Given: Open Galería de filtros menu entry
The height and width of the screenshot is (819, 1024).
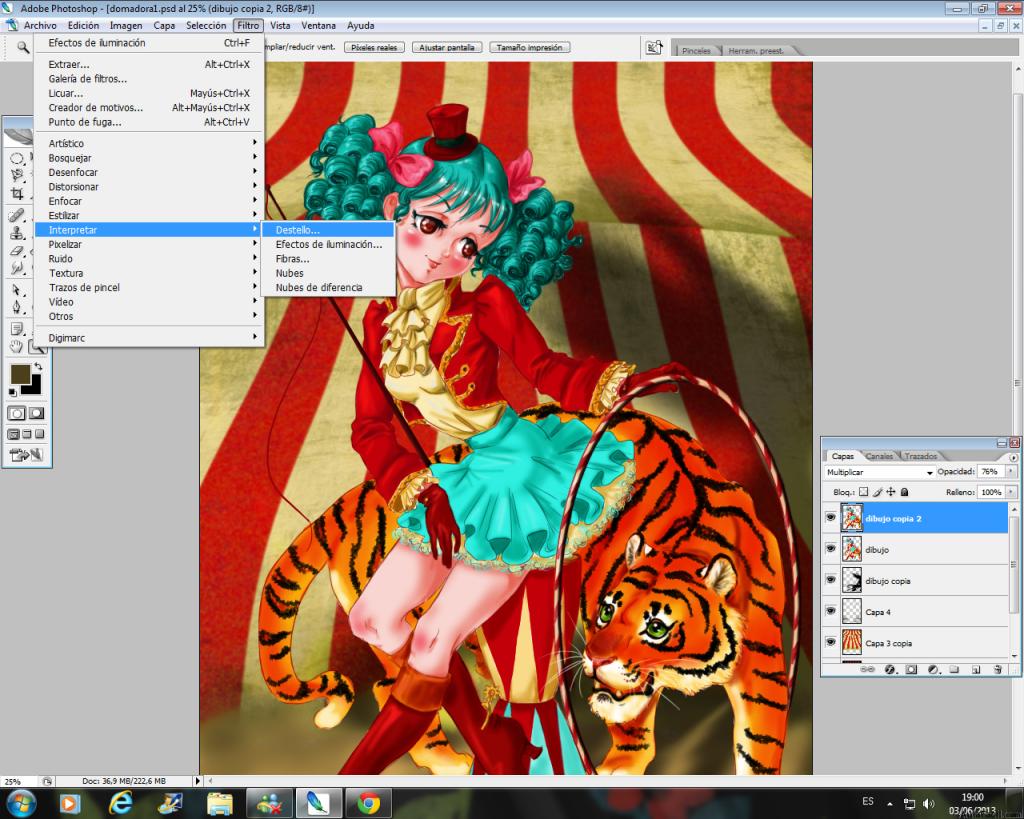Looking at the screenshot, I should click(150, 78).
